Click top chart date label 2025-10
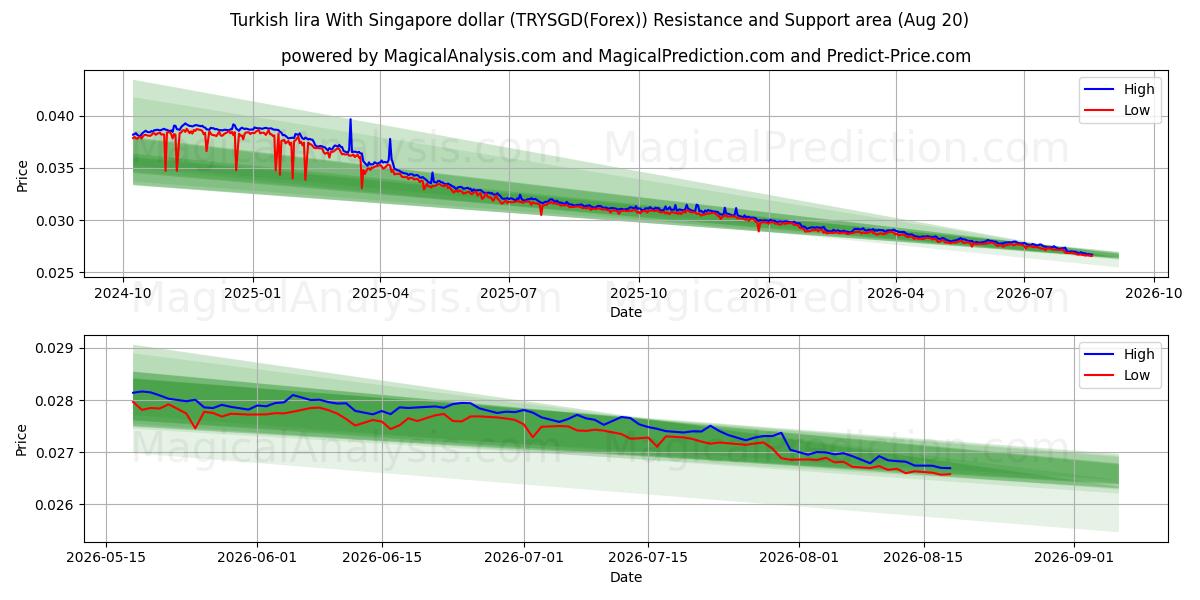Image resolution: width=1200 pixels, height=600 pixels. [638, 294]
